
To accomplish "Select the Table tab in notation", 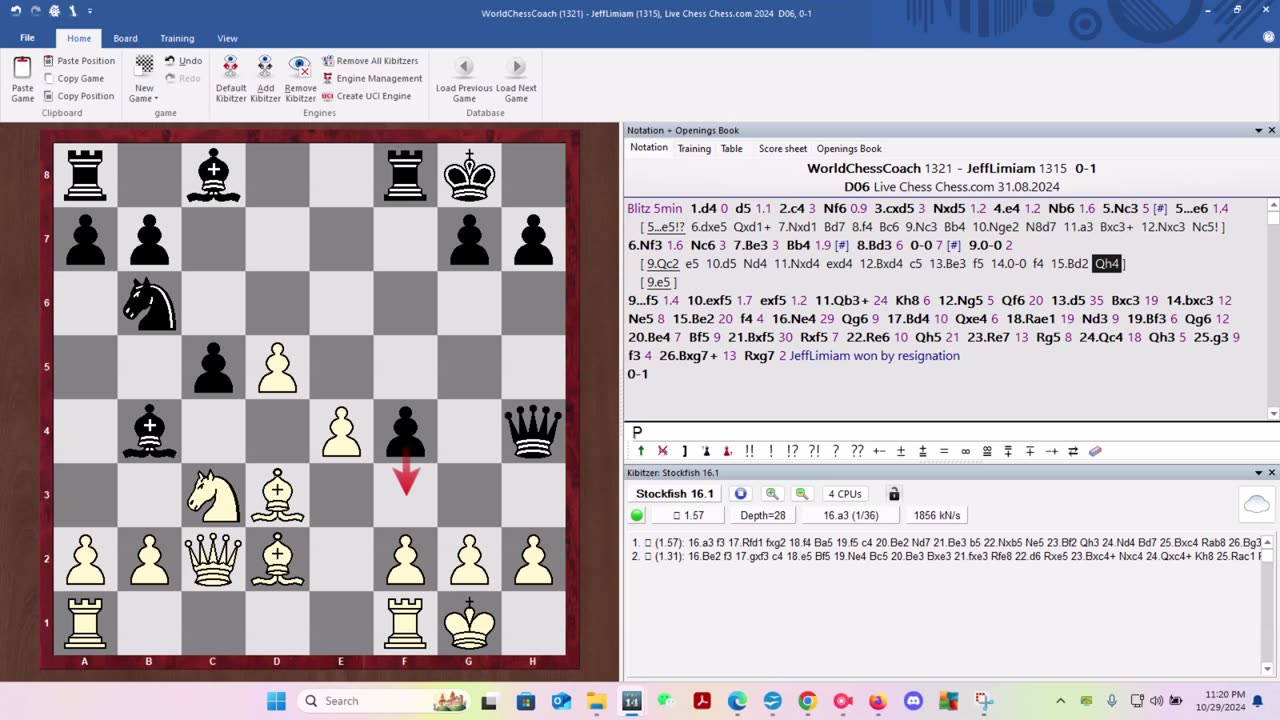I will click(732, 148).
